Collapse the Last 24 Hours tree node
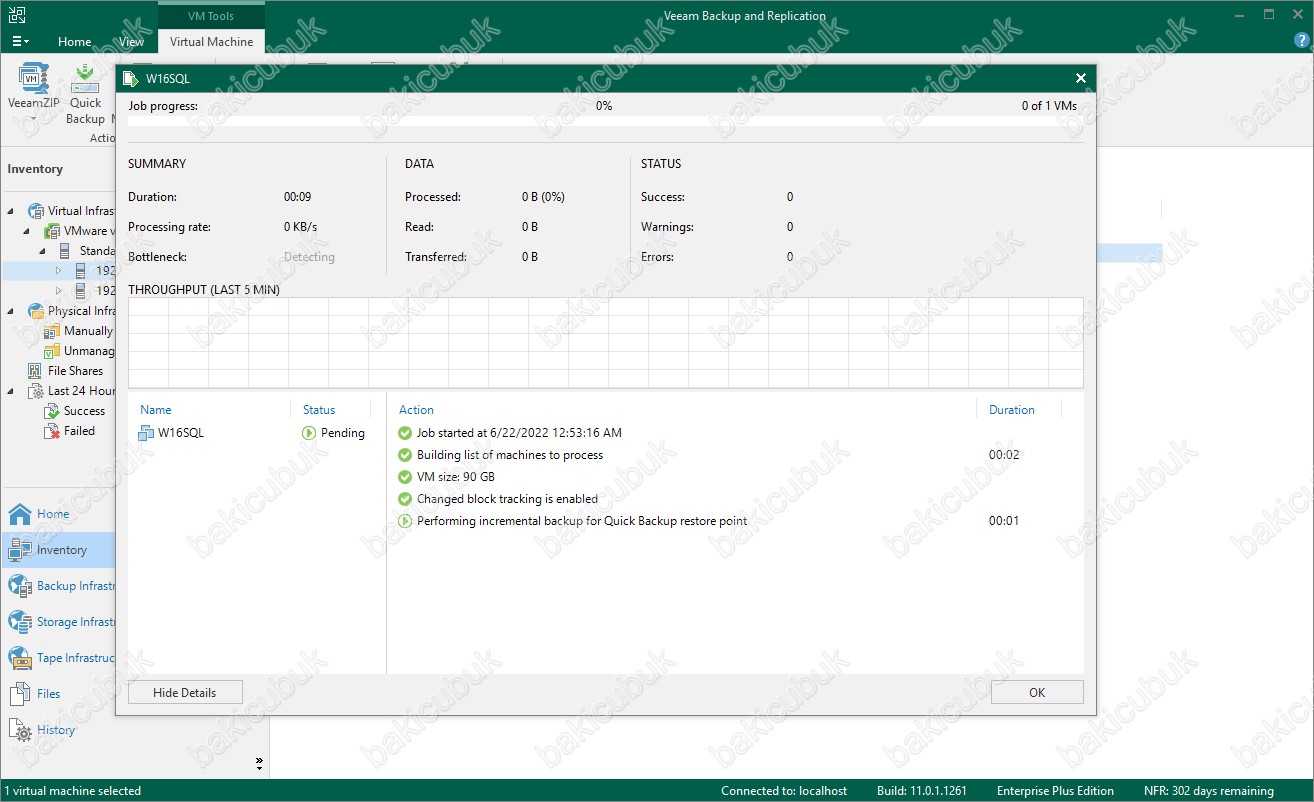The width and height of the screenshot is (1314, 802). (11, 391)
